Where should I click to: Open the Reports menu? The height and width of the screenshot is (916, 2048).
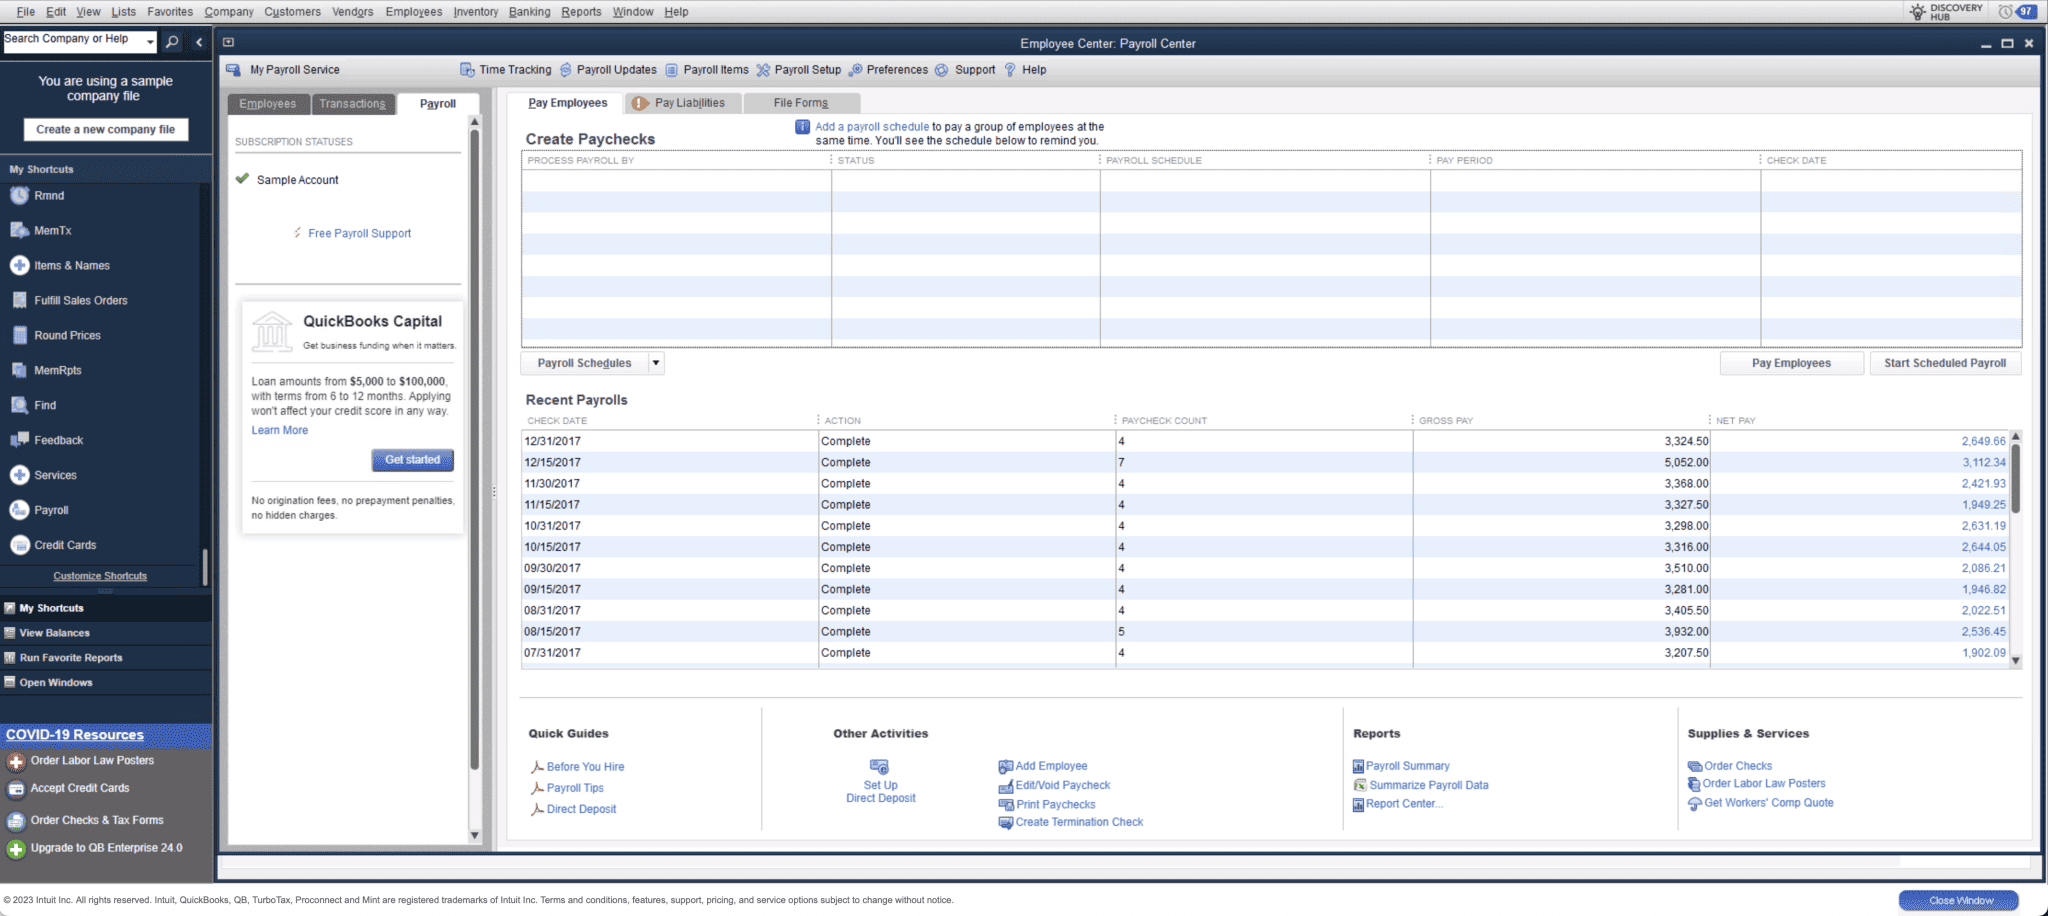coord(582,11)
